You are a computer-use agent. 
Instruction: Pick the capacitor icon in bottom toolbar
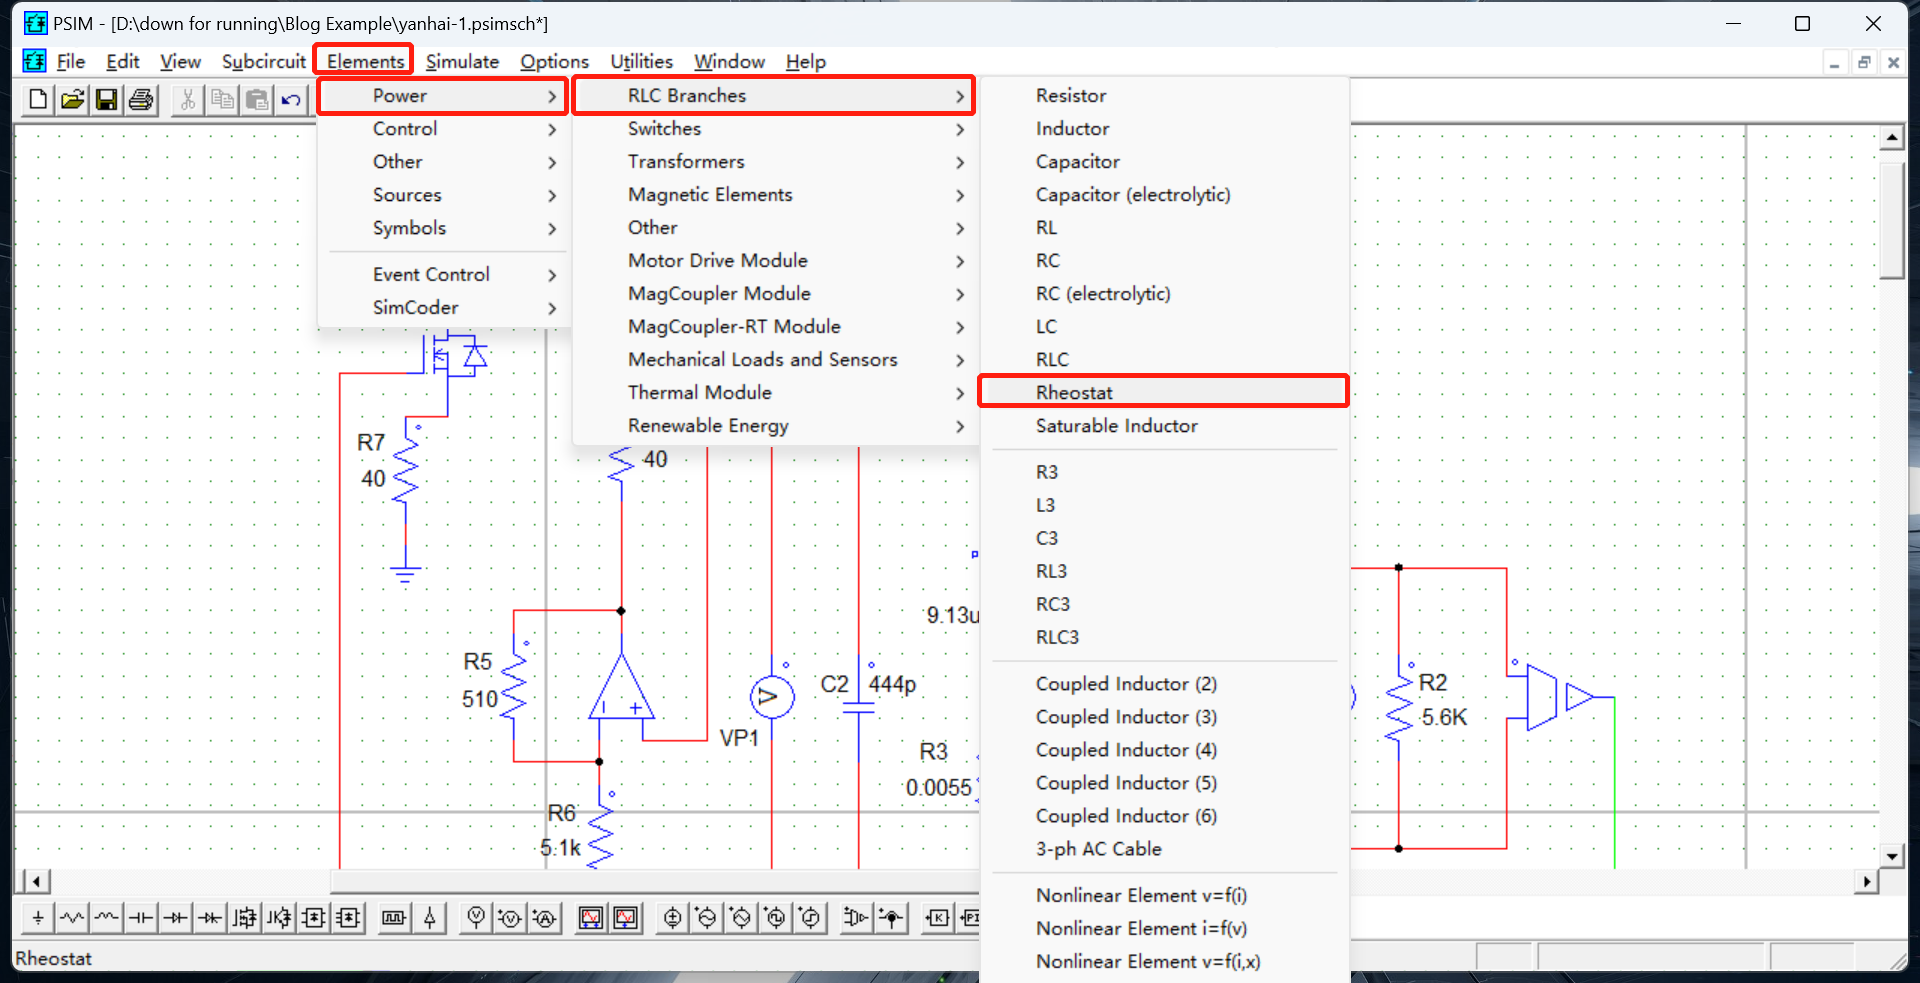(x=141, y=918)
